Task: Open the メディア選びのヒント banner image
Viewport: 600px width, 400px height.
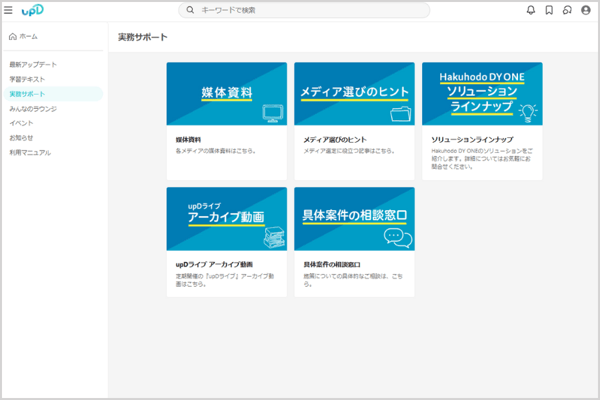Action: pos(354,94)
